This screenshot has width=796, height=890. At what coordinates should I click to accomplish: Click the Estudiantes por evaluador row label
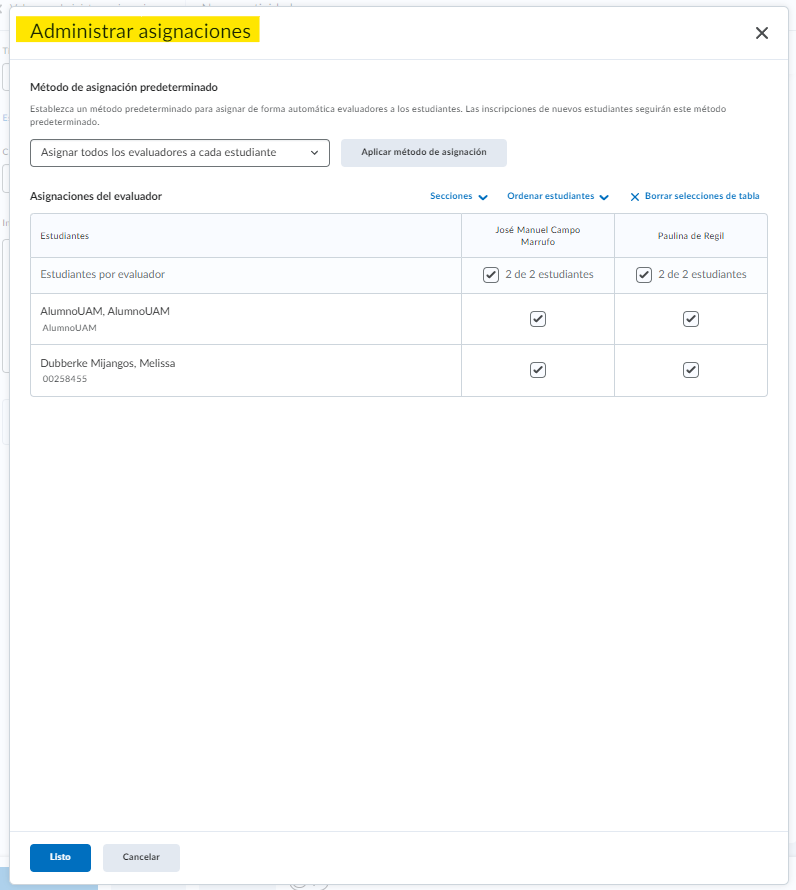(x=102, y=274)
